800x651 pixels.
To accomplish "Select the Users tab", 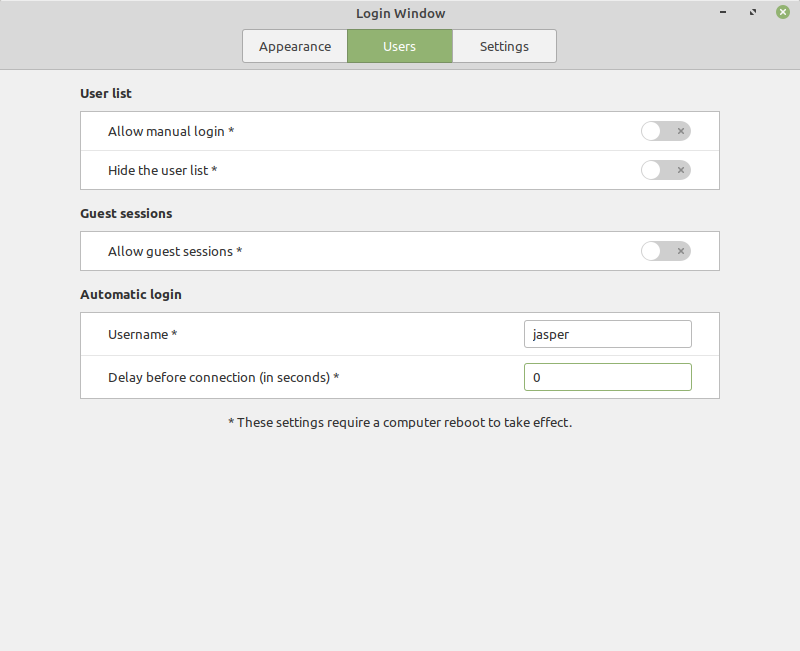I will (x=399, y=46).
